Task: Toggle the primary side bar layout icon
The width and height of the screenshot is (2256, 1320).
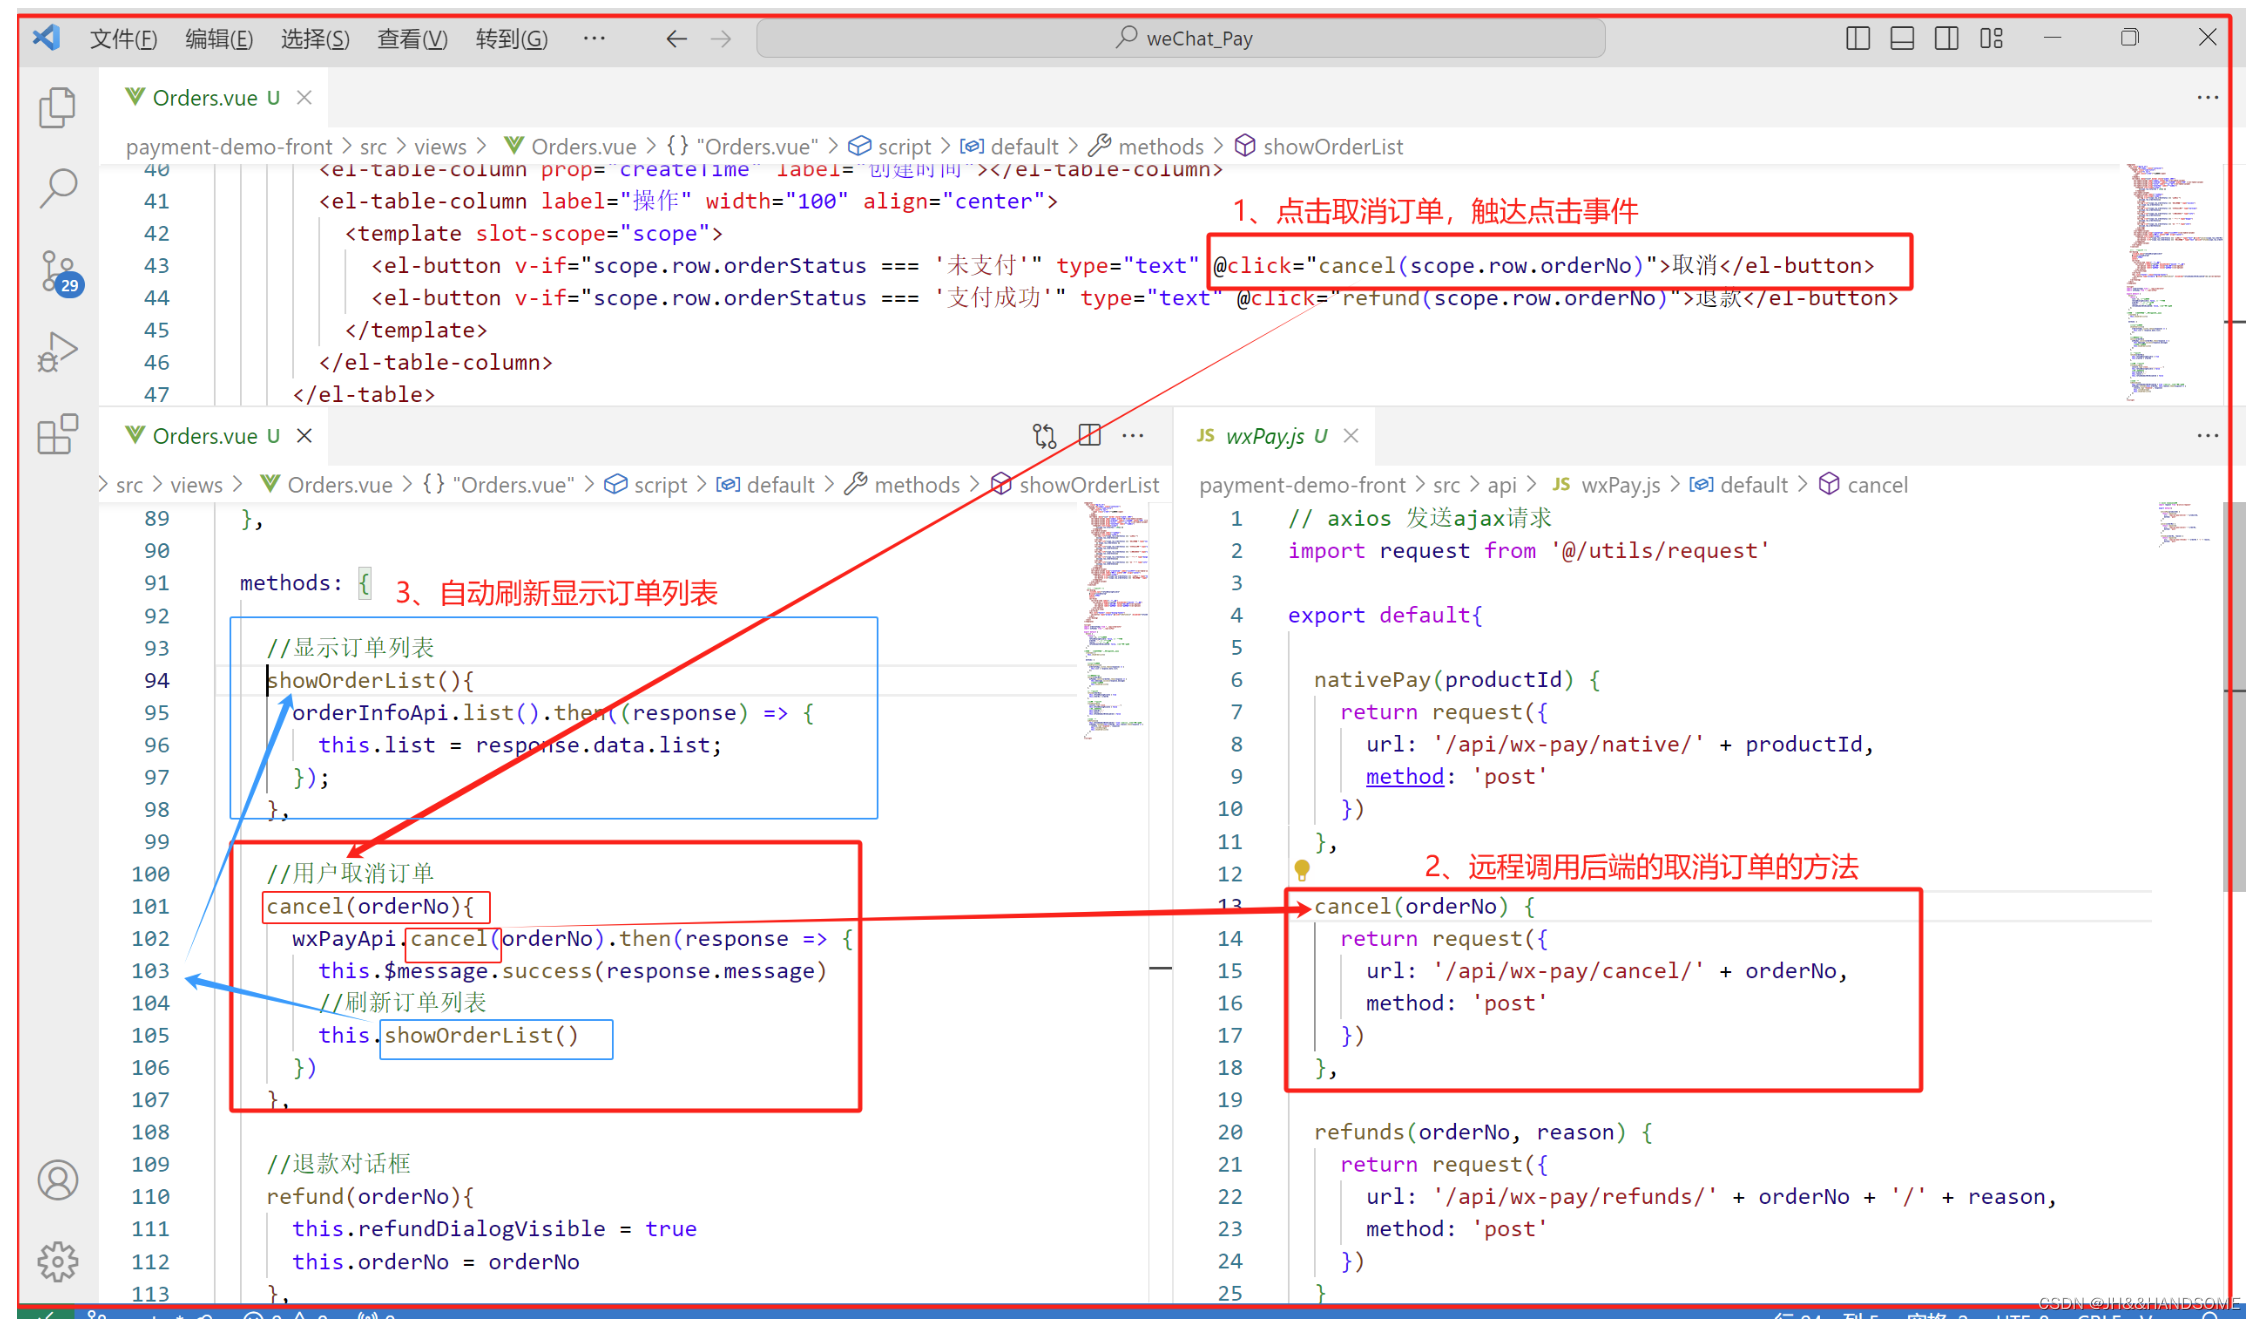Action: tap(1857, 38)
